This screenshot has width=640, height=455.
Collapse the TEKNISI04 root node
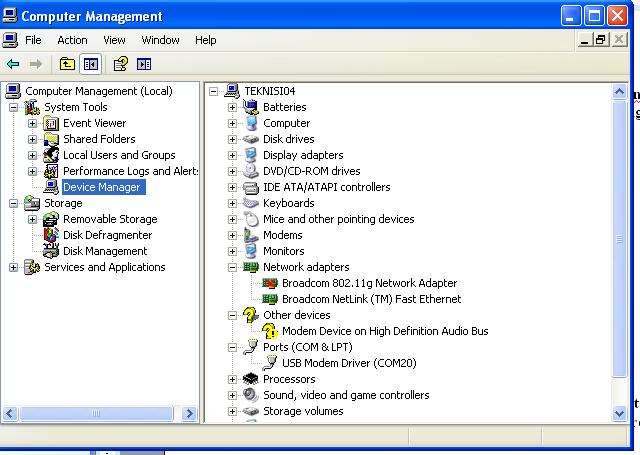213,91
